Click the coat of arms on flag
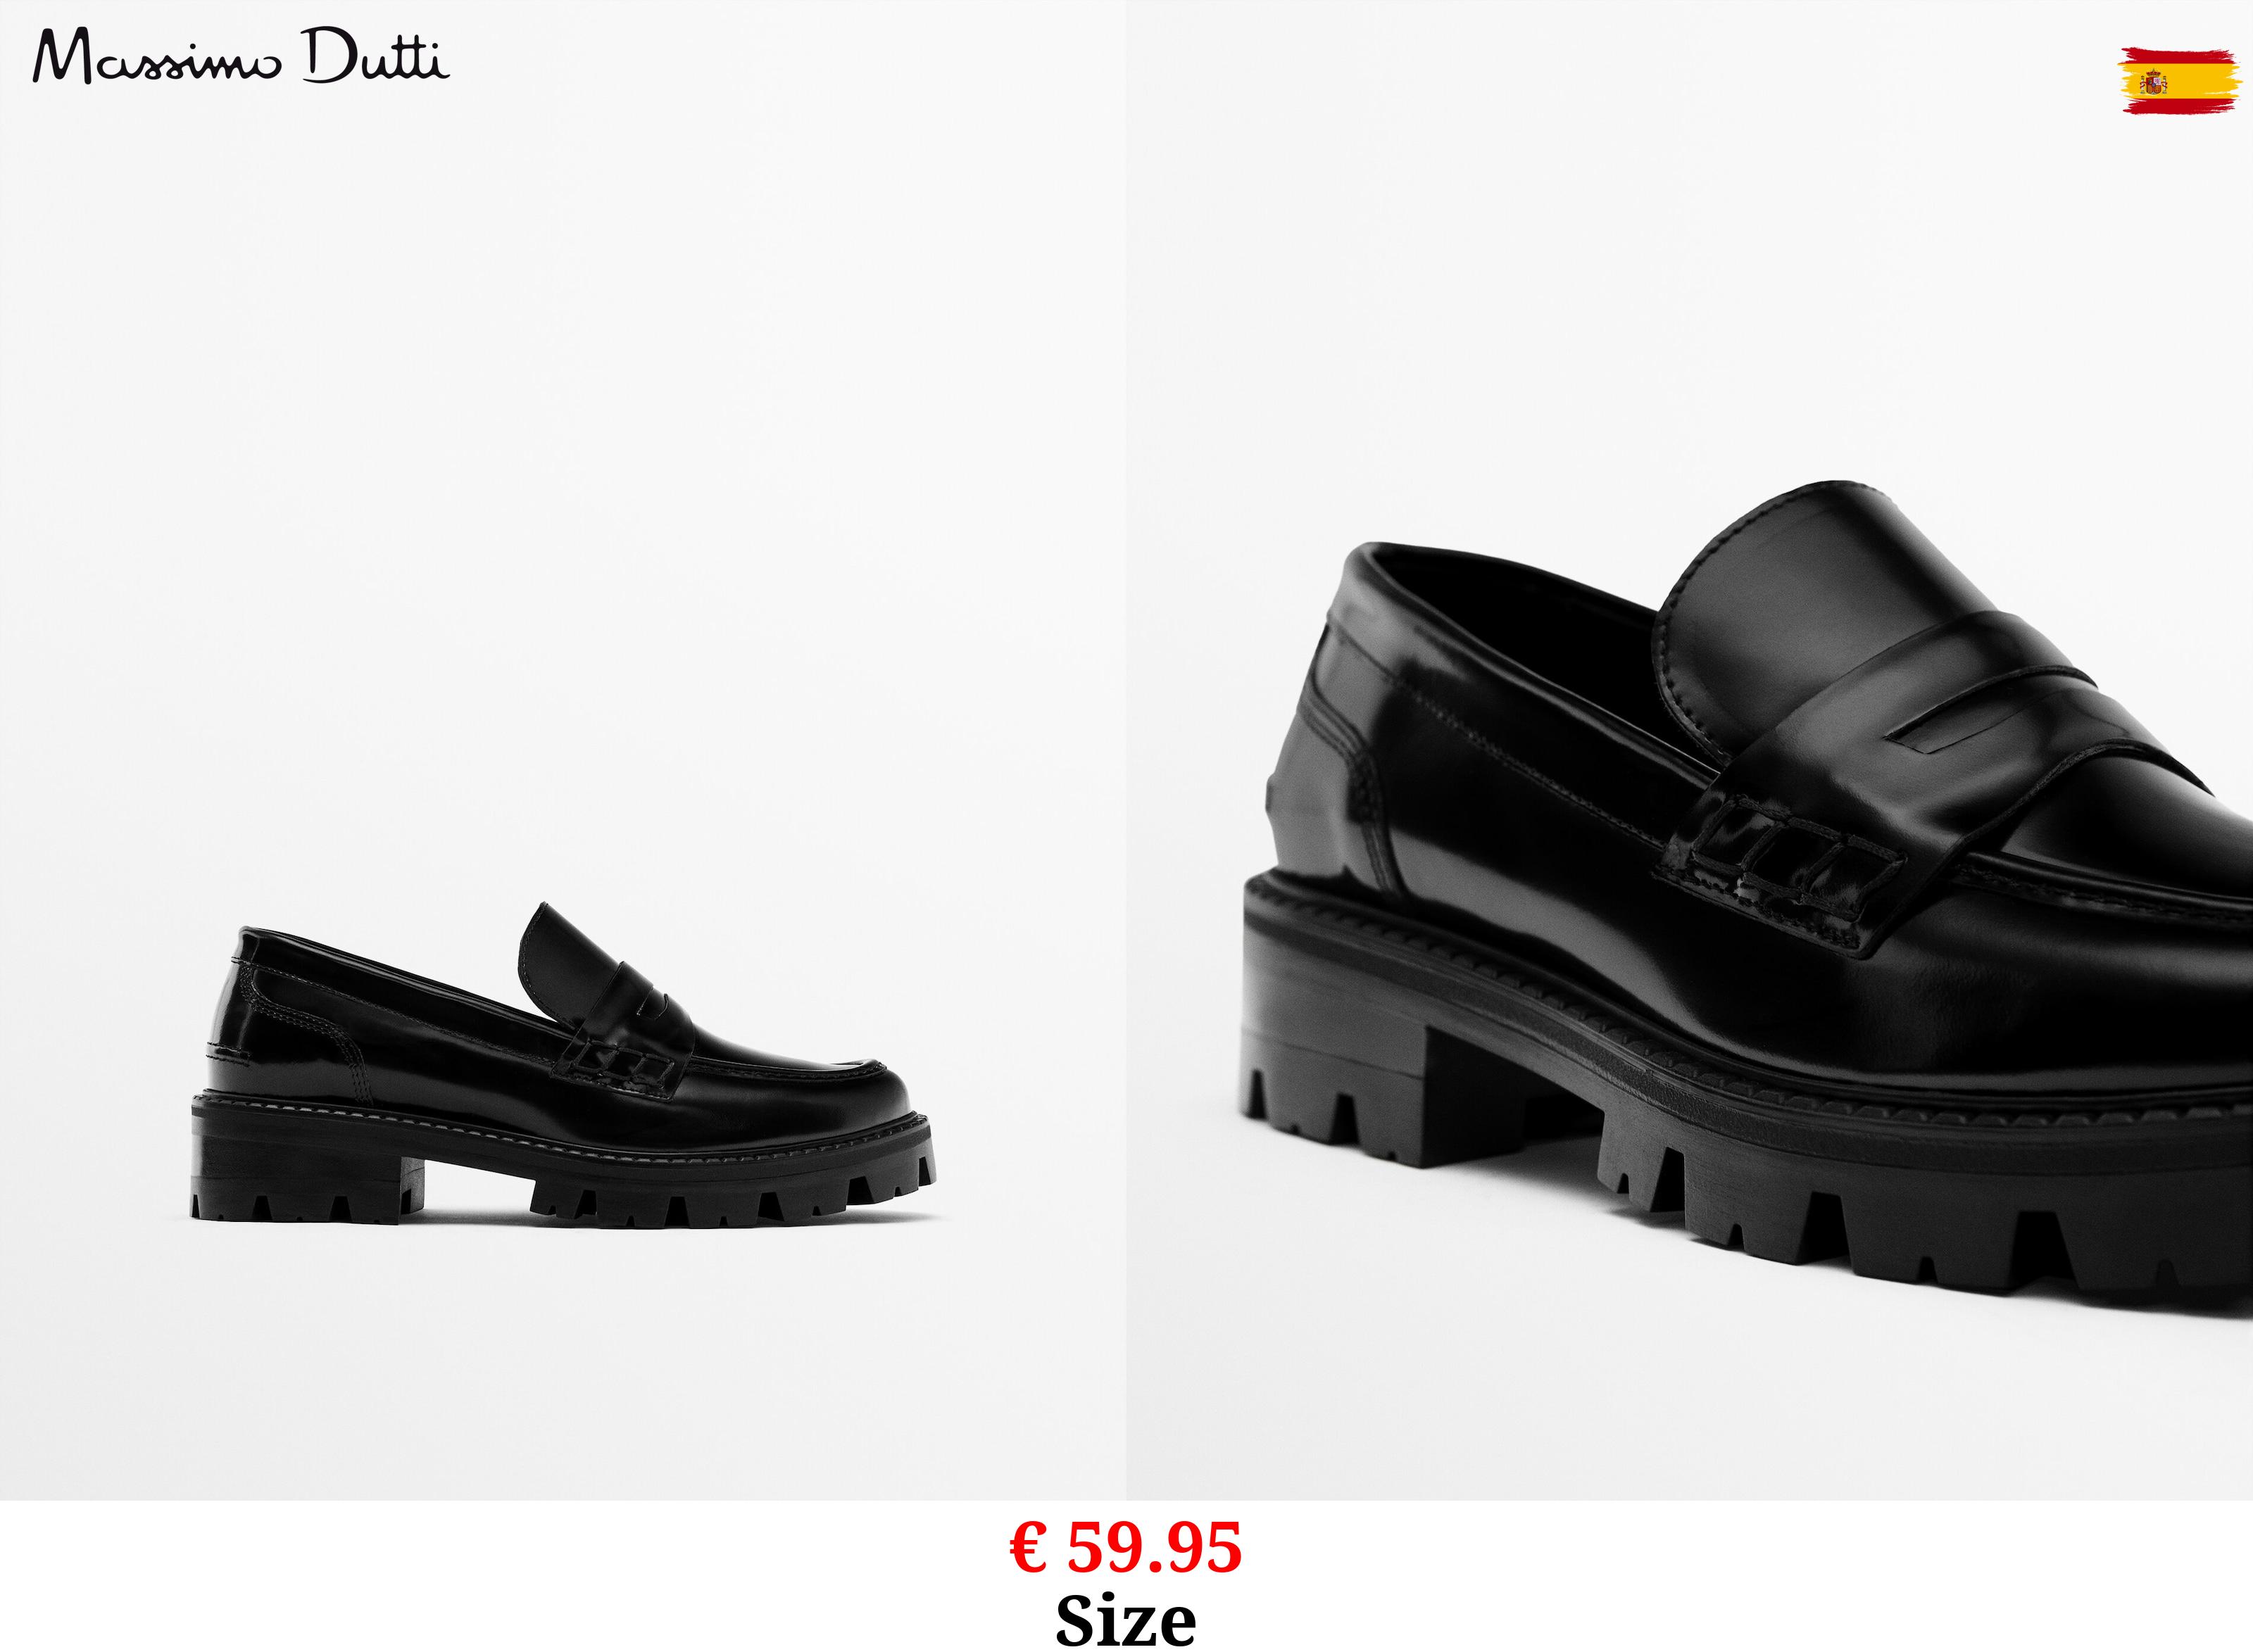Viewport: 2253px width, 1652px height. [2153, 81]
